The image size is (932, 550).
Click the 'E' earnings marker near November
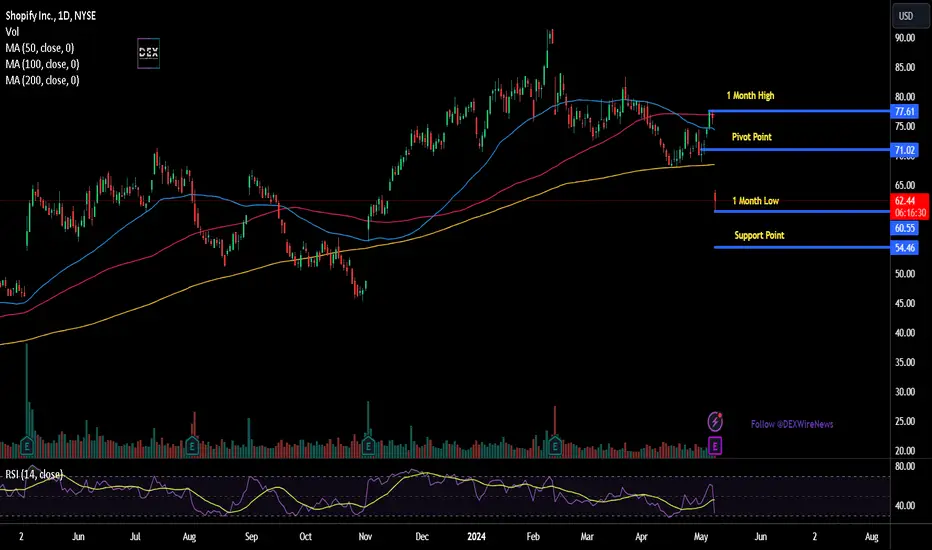[x=368, y=445]
